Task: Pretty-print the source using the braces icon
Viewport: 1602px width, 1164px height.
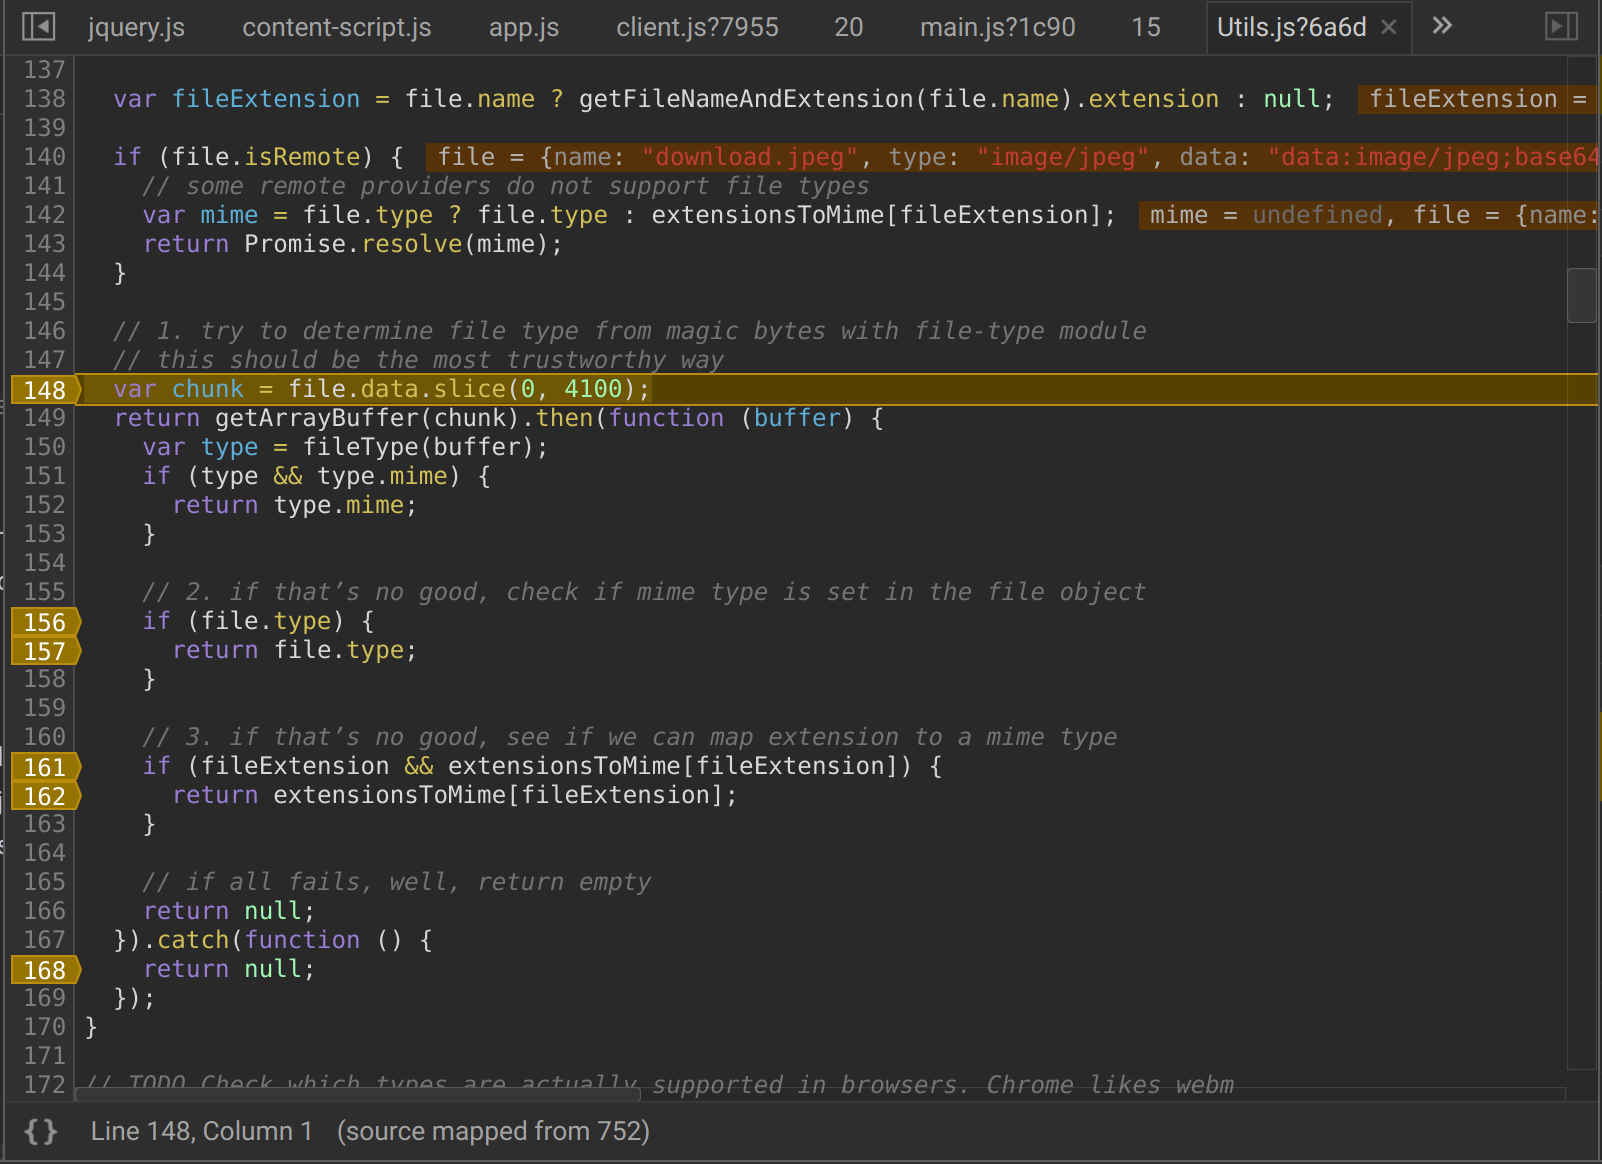Action: (x=40, y=1131)
